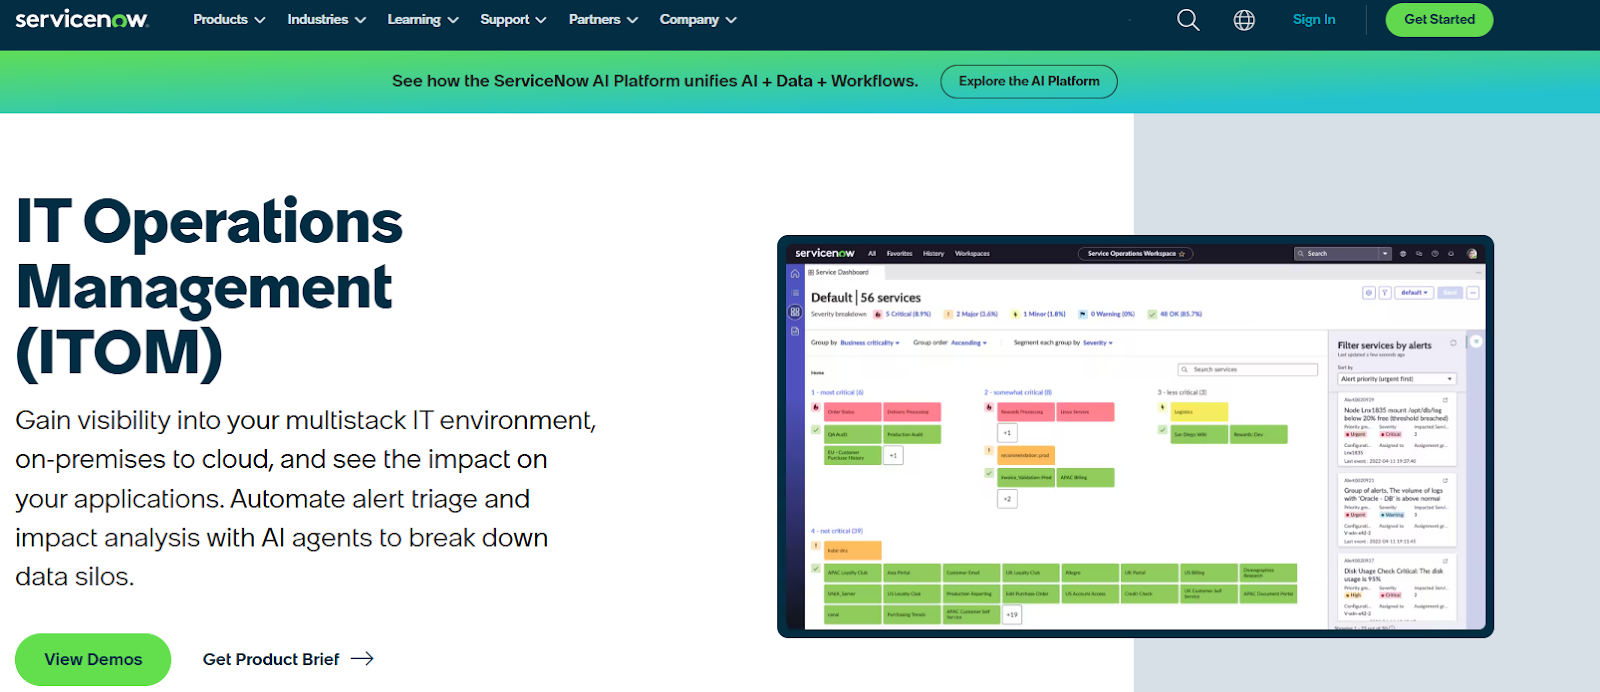Open the globe language selector
Image resolution: width=1600 pixels, height=692 pixels.
[x=1244, y=20]
